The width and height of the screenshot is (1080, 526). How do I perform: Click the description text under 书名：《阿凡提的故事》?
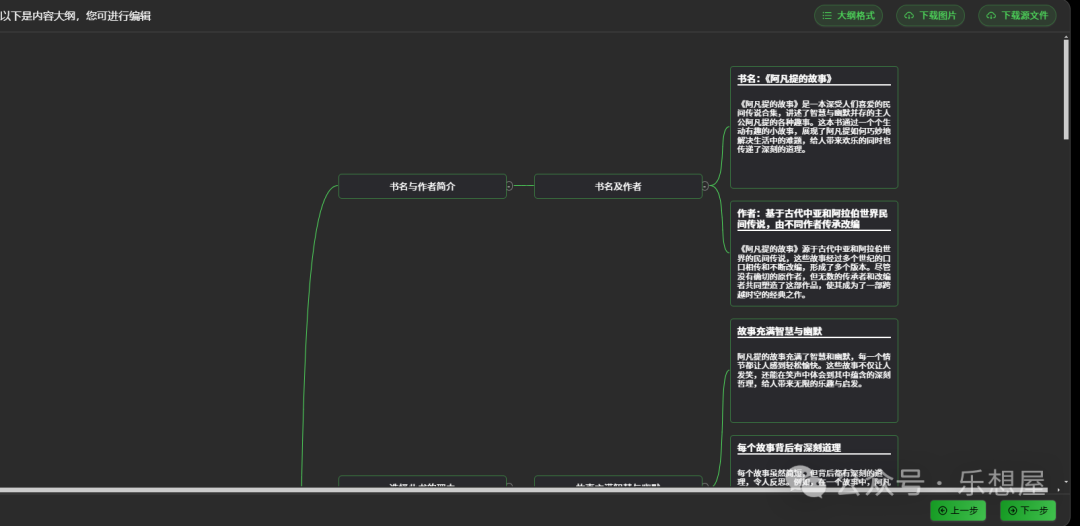coord(814,126)
